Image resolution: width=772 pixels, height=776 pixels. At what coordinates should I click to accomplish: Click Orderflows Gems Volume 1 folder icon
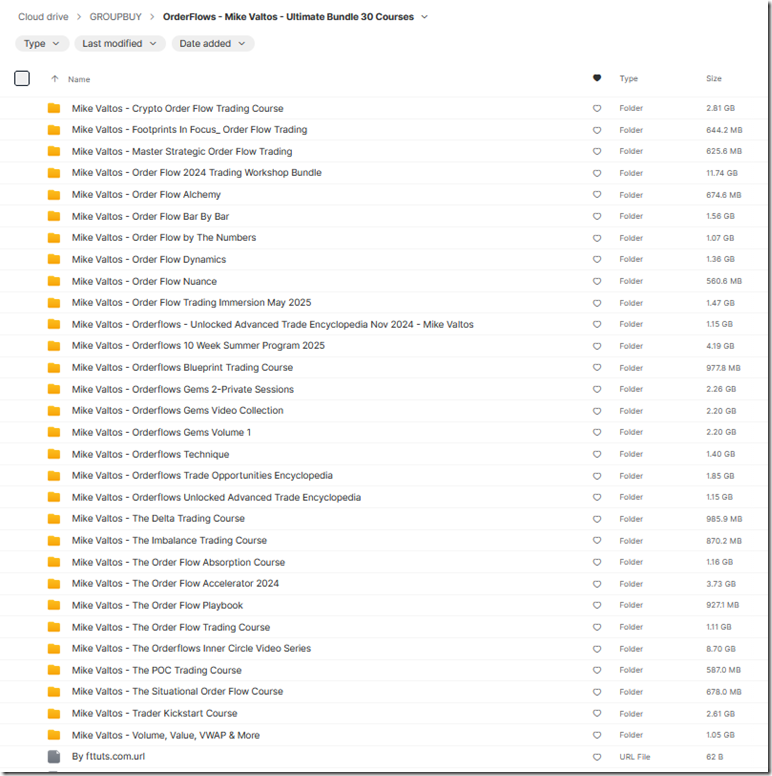tap(54, 432)
